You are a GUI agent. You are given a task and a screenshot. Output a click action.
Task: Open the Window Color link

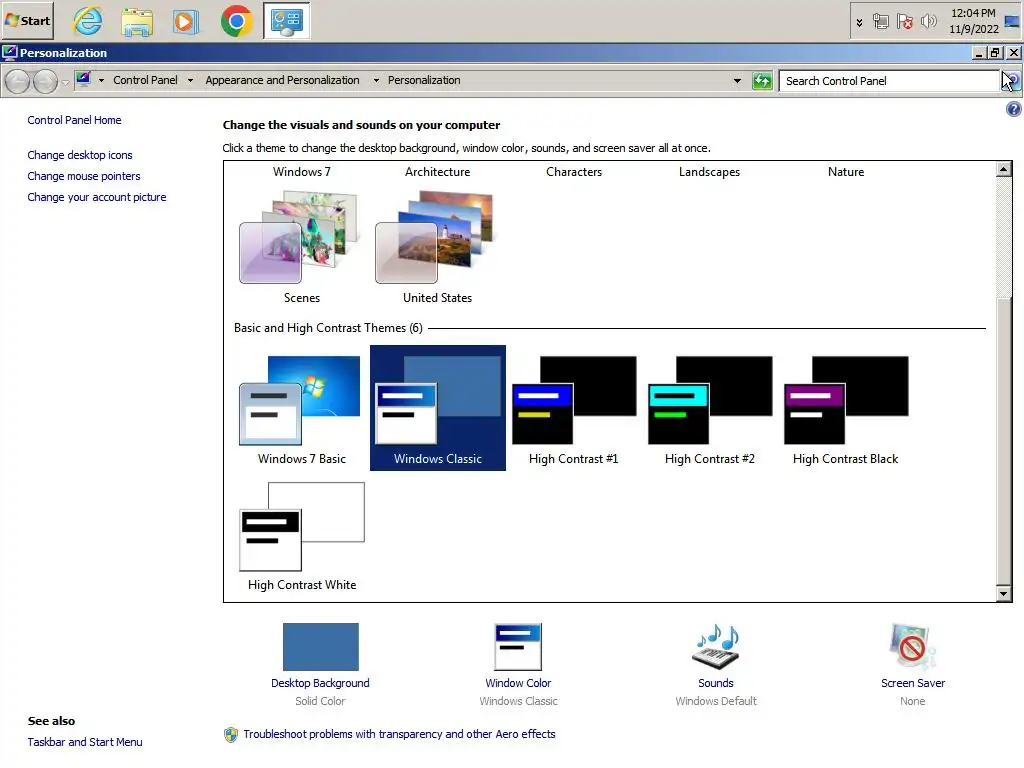tap(518, 683)
